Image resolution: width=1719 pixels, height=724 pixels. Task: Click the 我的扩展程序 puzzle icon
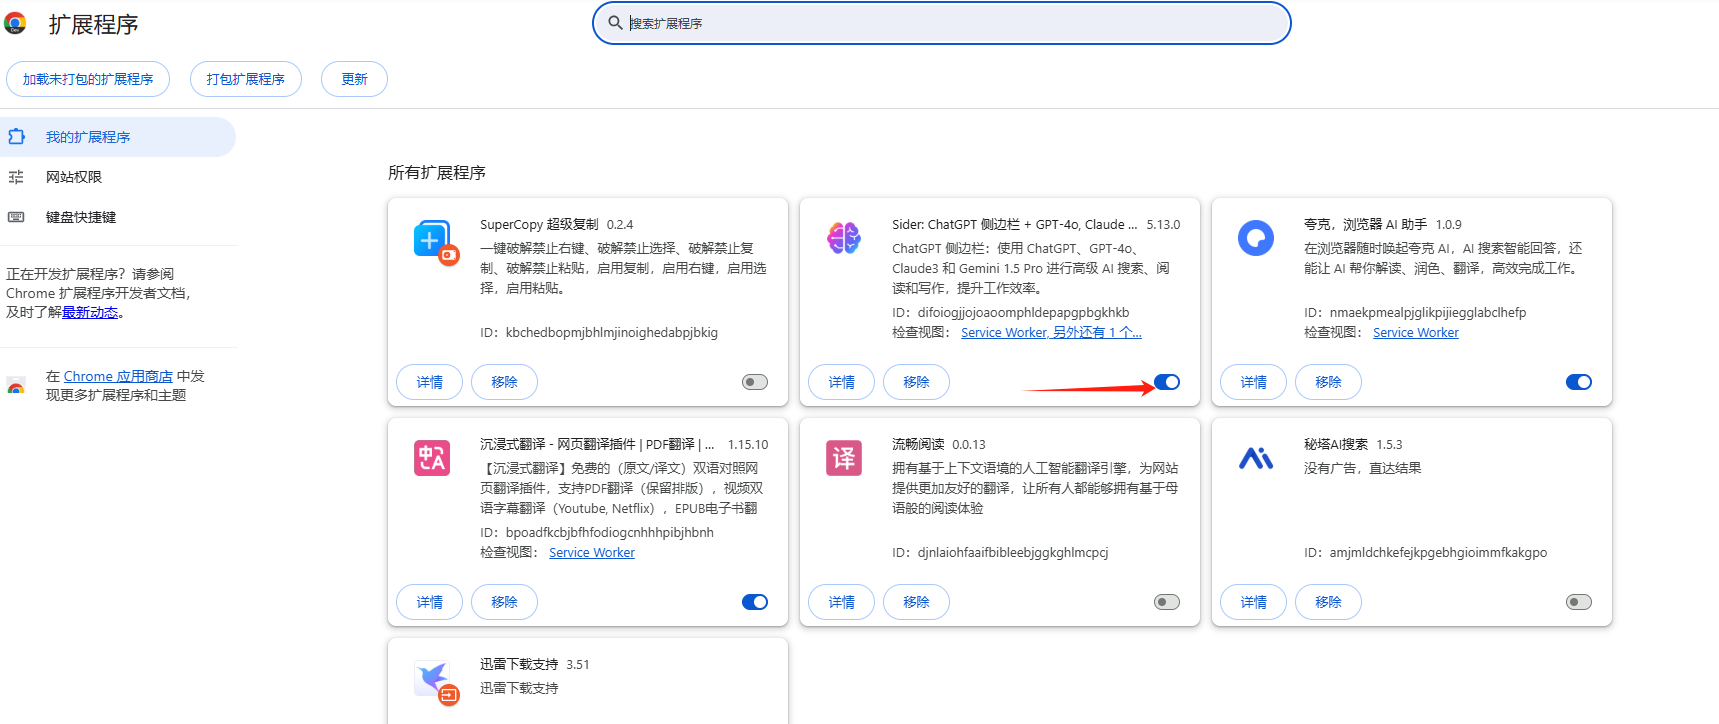click(x=17, y=136)
